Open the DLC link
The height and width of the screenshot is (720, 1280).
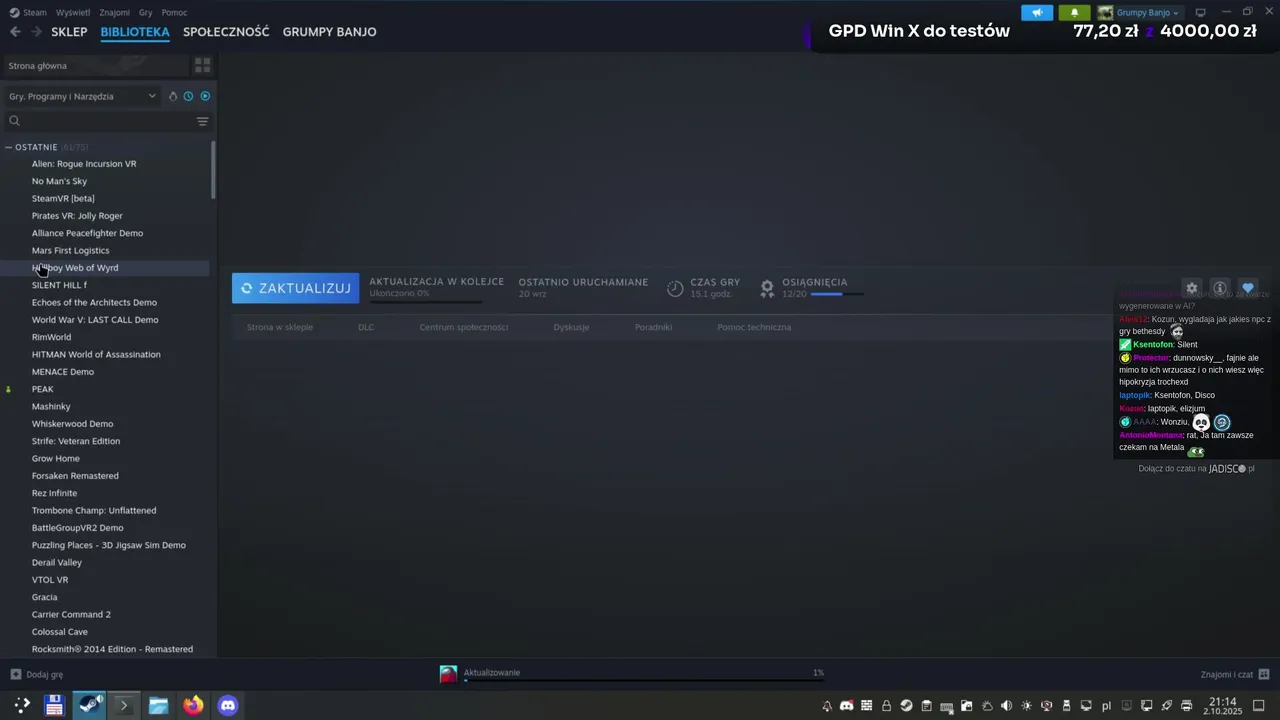(366, 327)
